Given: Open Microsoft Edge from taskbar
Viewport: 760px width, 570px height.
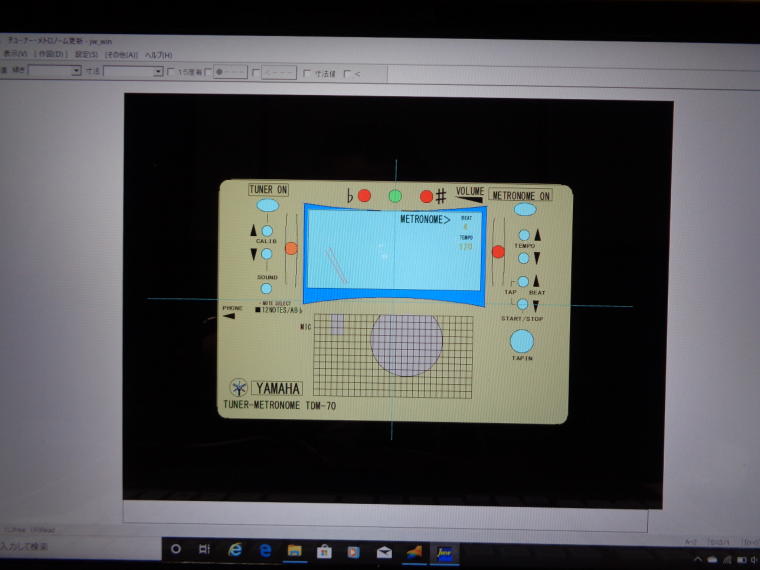Looking at the screenshot, I should pos(265,550).
